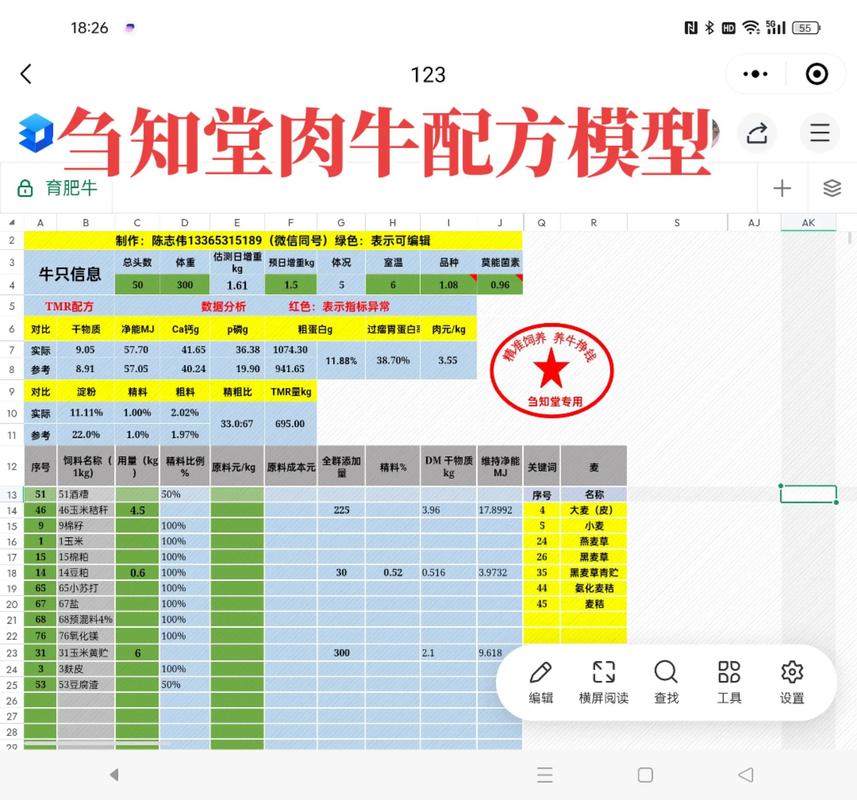The image size is (857, 800).
Task: Select column header A
Action: (x=40, y=222)
